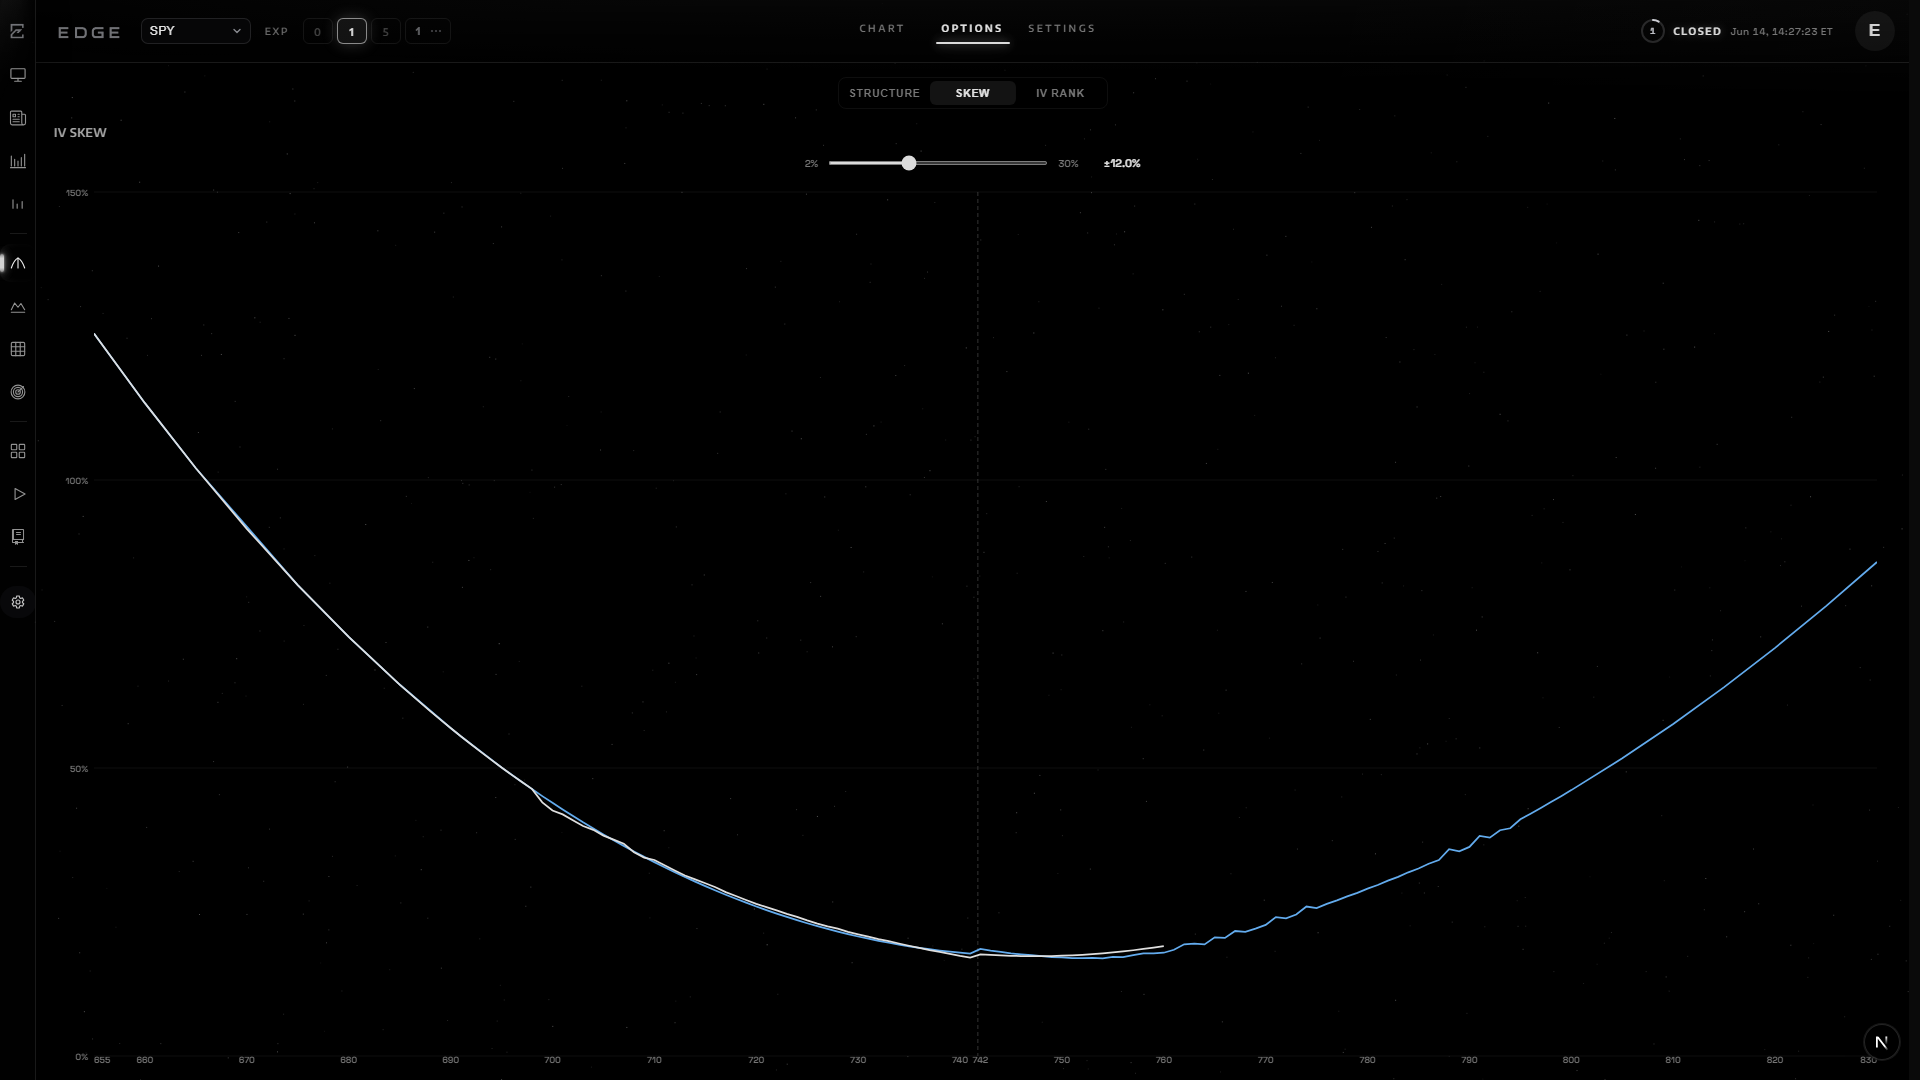The height and width of the screenshot is (1080, 1920).
Task: Click the ±12.0% range value
Action: (x=1122, y=164)
